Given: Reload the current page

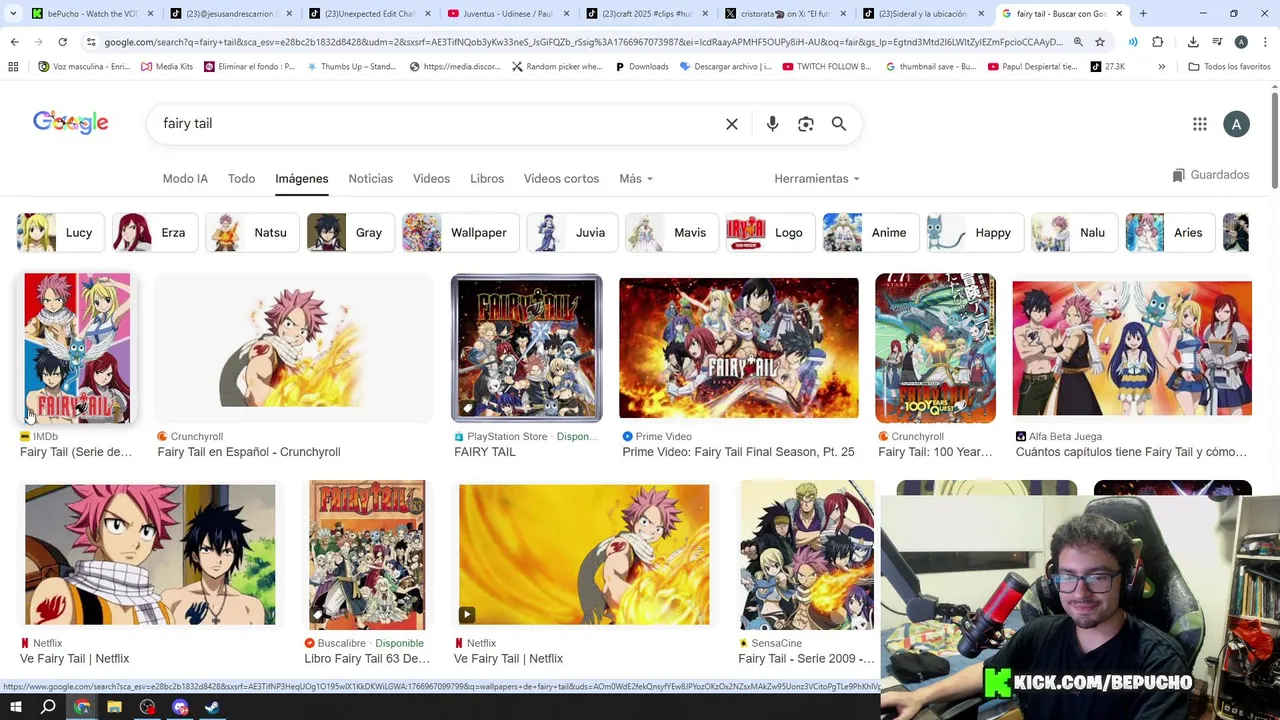Looking at the screenshot, I should 62,42.
